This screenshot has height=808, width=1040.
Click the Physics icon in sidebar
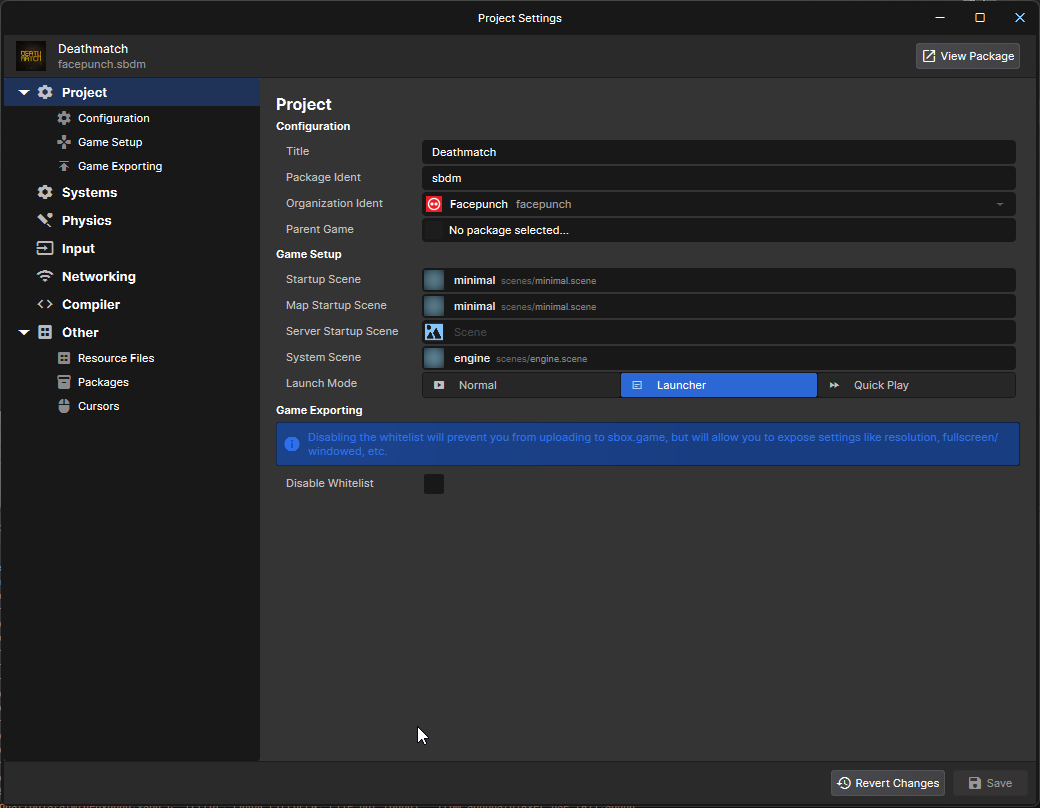click(x=45, y=220)
